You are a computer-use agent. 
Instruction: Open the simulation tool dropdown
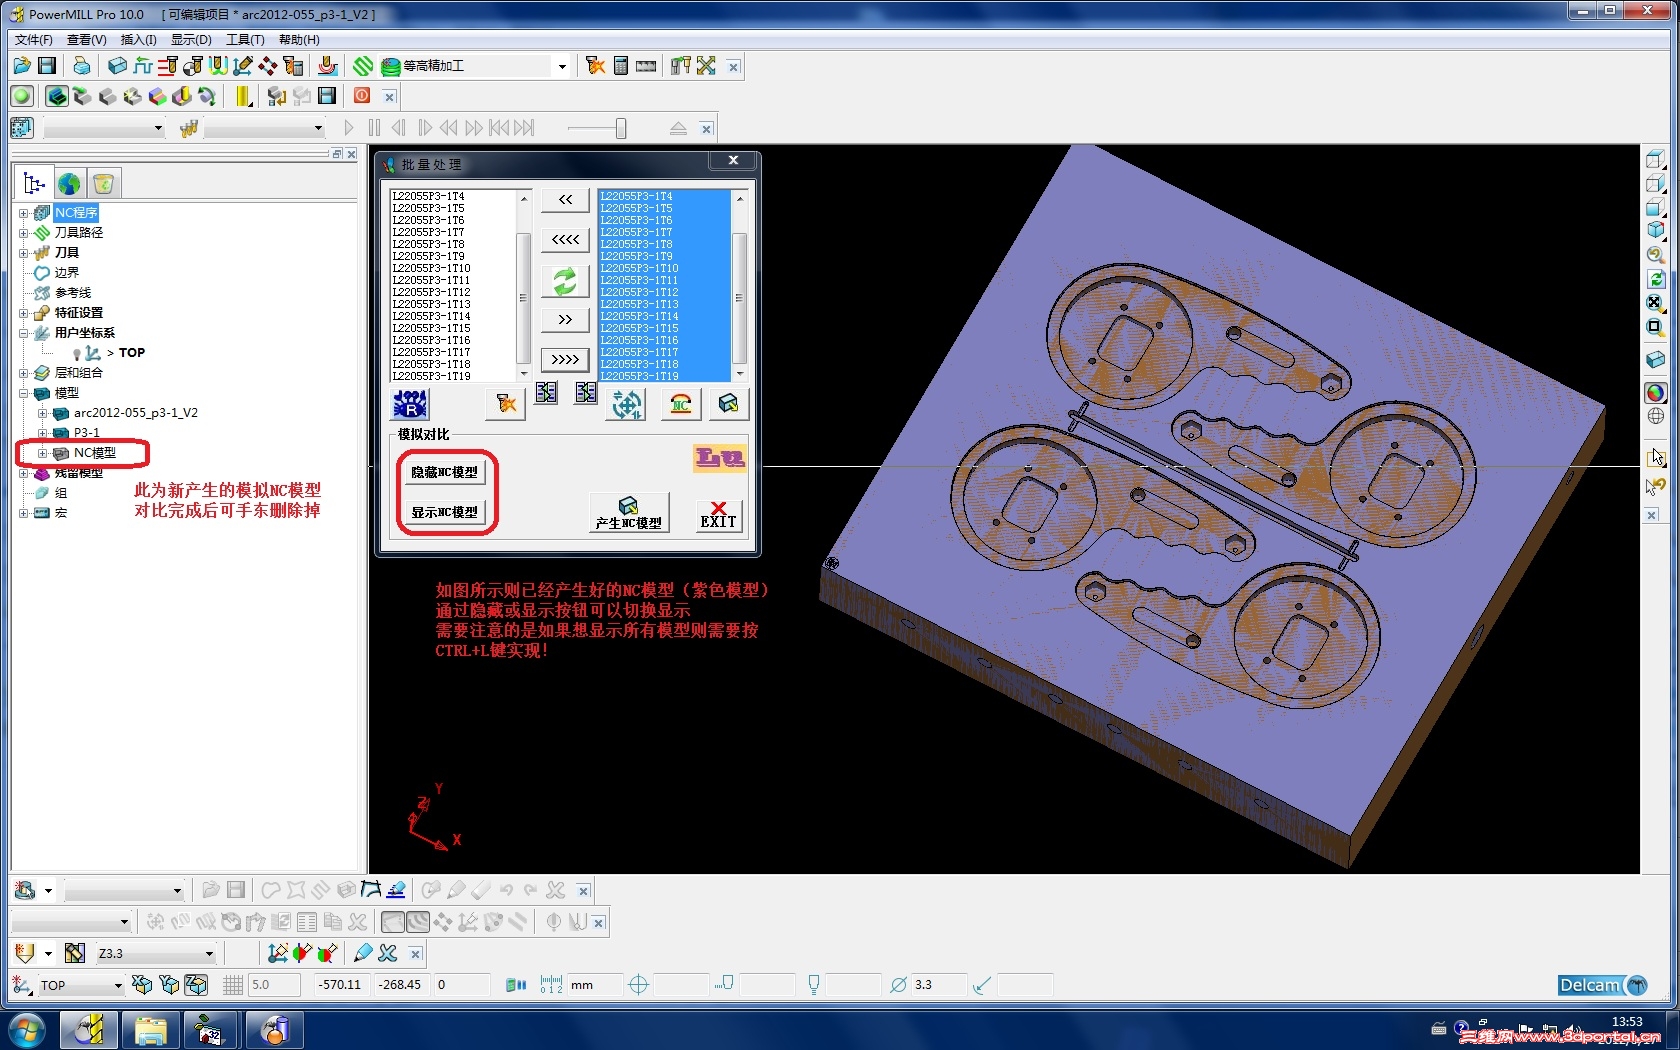(x=318, y=128)
